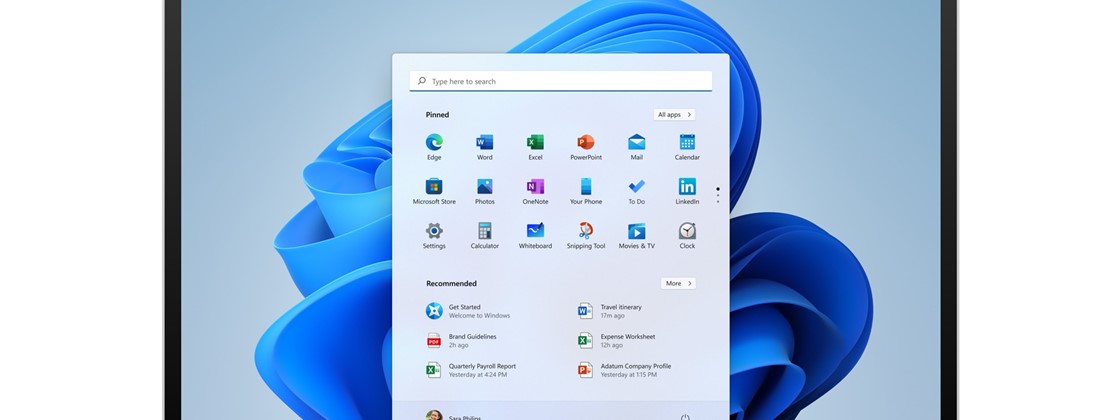Screen dimensions: 1120x420
Task: Launch the Calculator app
Action: (x=484, y=235)
